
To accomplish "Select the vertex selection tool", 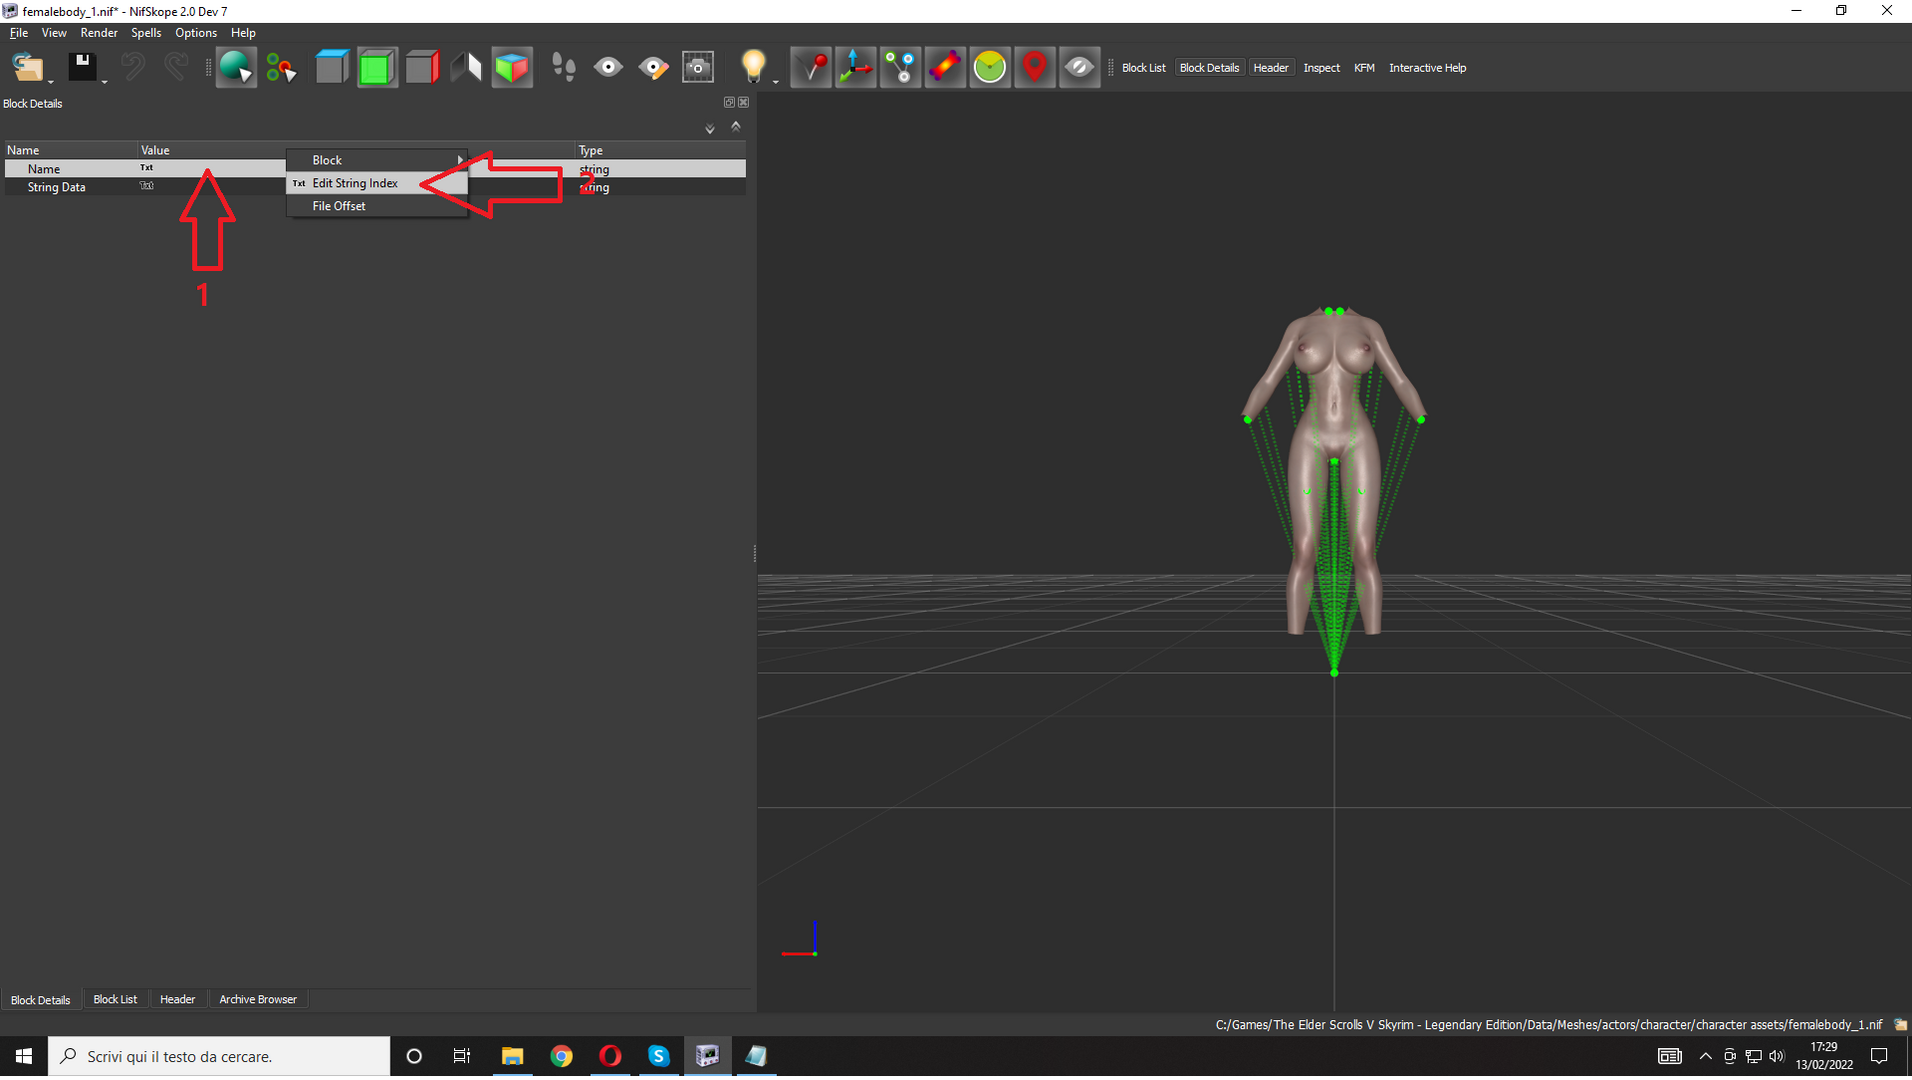I will coord(281,67).
